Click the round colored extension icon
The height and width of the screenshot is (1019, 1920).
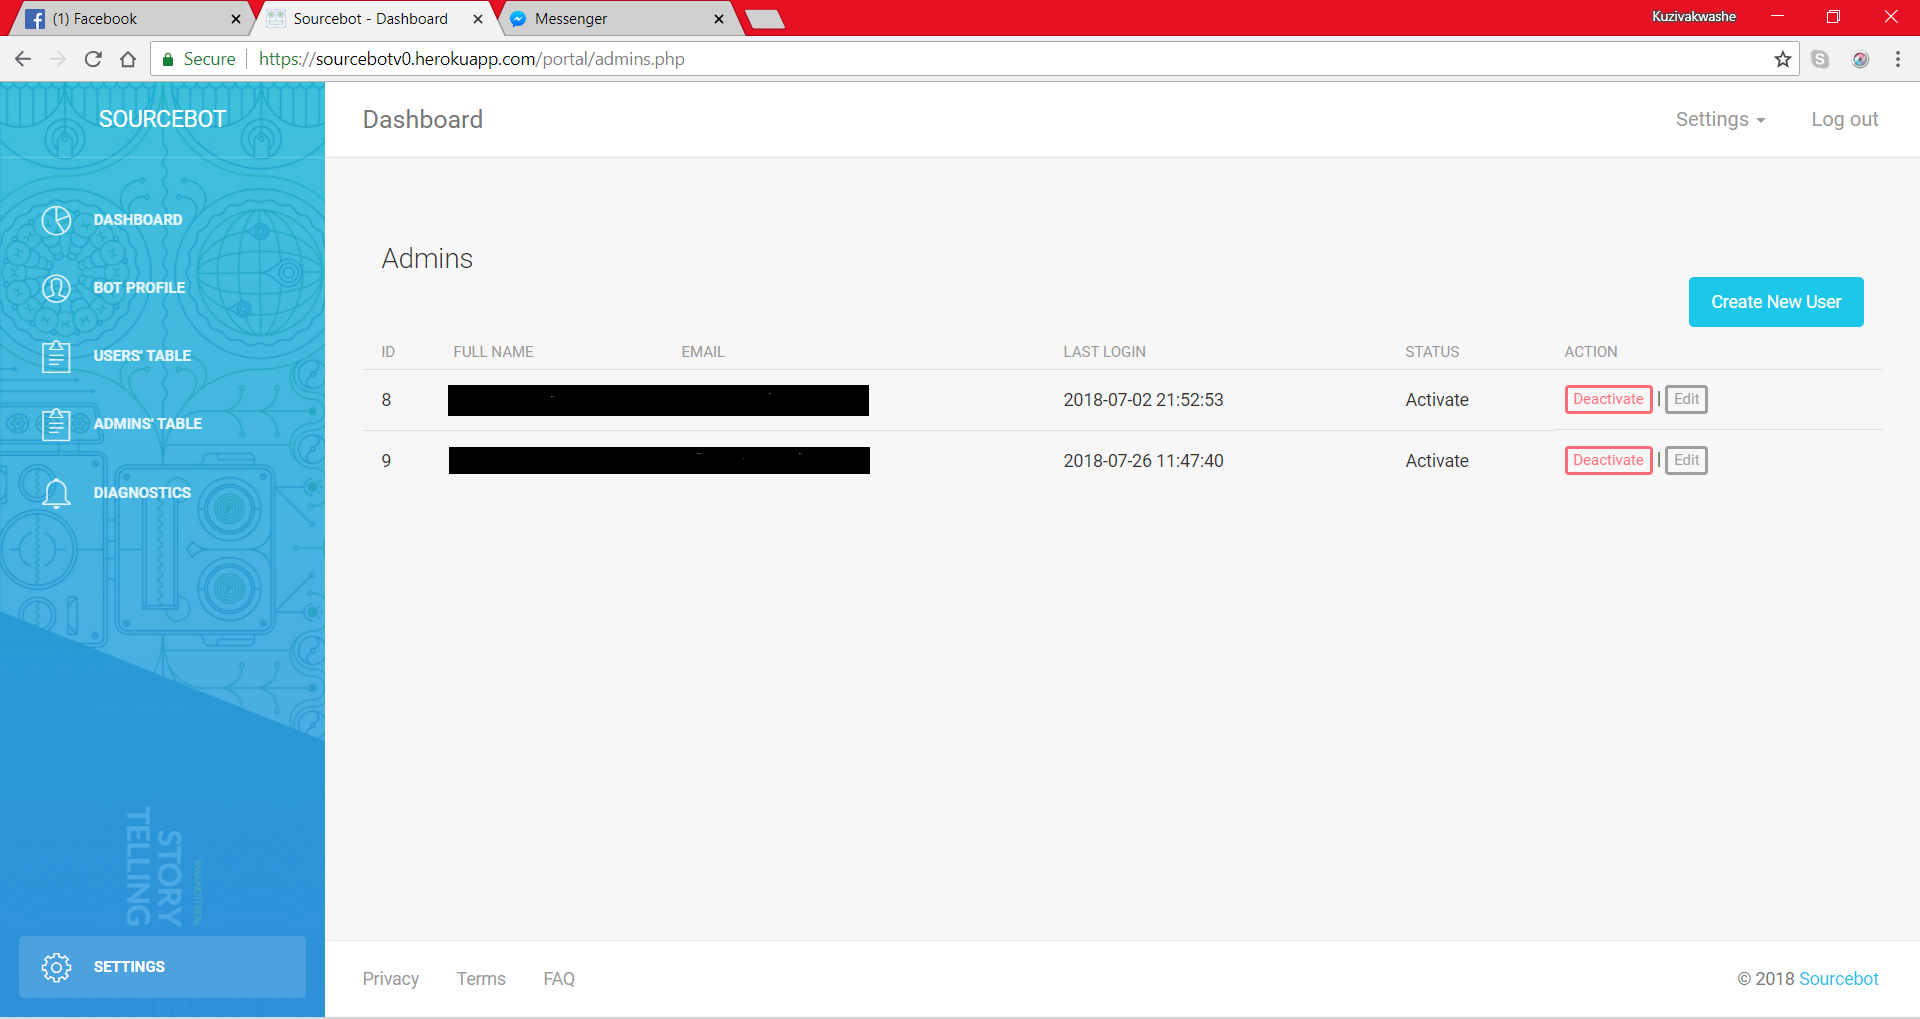coord(1861,59)
